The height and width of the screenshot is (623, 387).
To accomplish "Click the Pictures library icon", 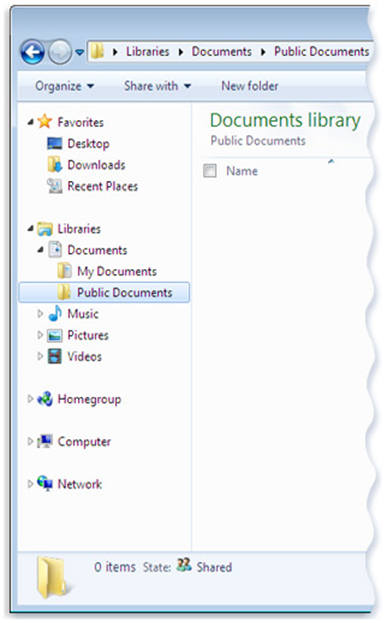I will (x=55, y=335).
